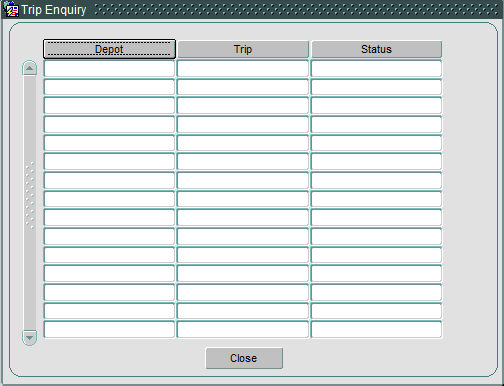Select the second row Depot field

click(109, 87)
